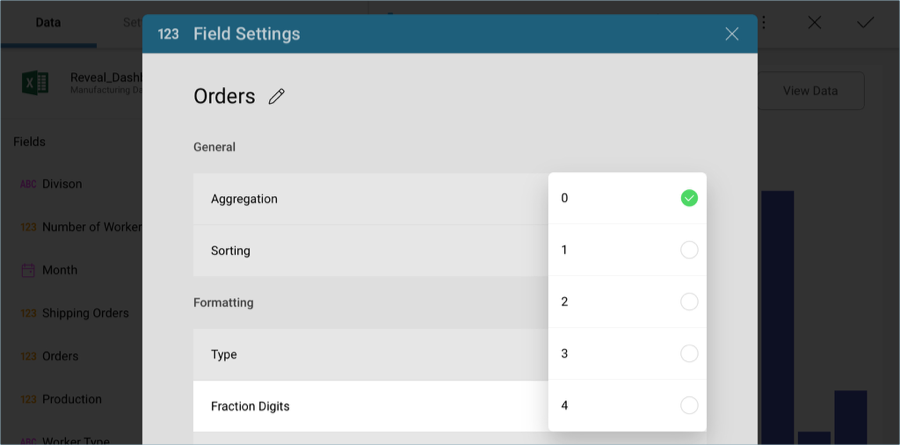This screenshot has width=900, height=445.
Task: Click the calendar icon next to Month
Action: 28,270
